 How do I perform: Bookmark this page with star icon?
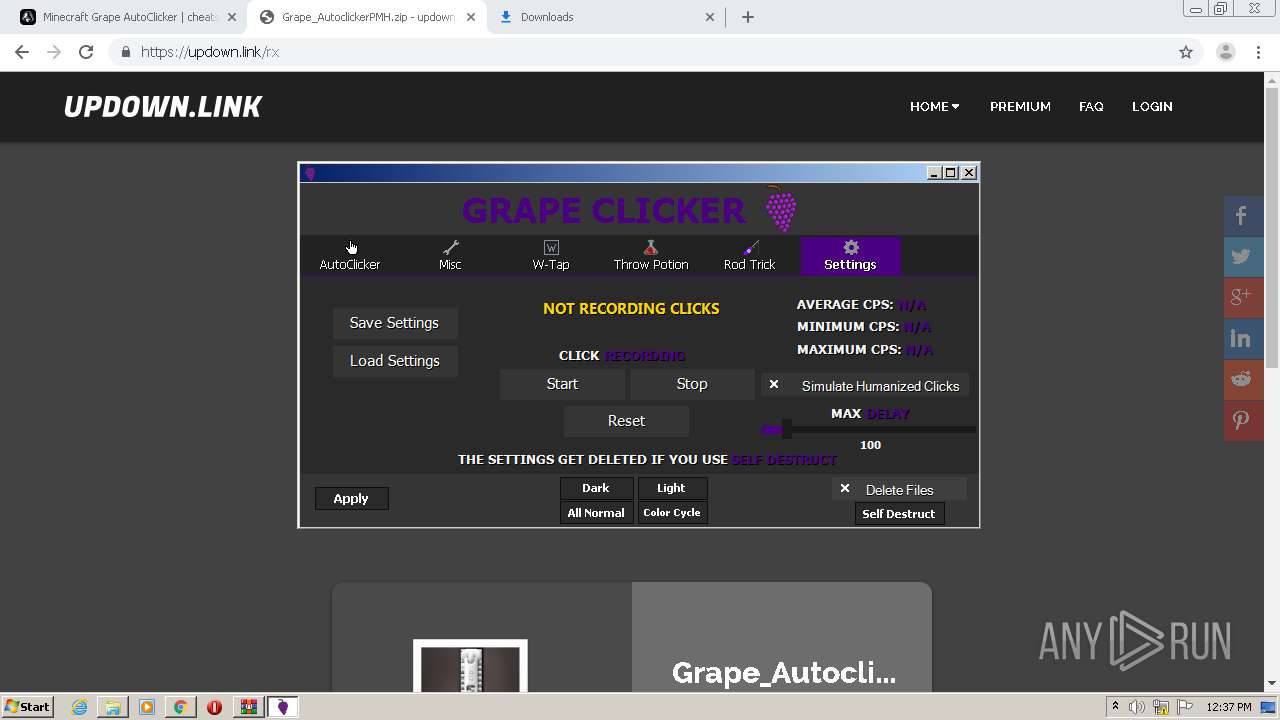1186,52
